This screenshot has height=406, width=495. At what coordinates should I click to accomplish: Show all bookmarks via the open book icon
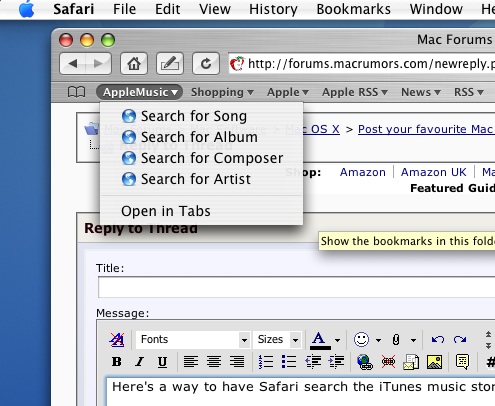pyautogui.click(x=76, y=92)
